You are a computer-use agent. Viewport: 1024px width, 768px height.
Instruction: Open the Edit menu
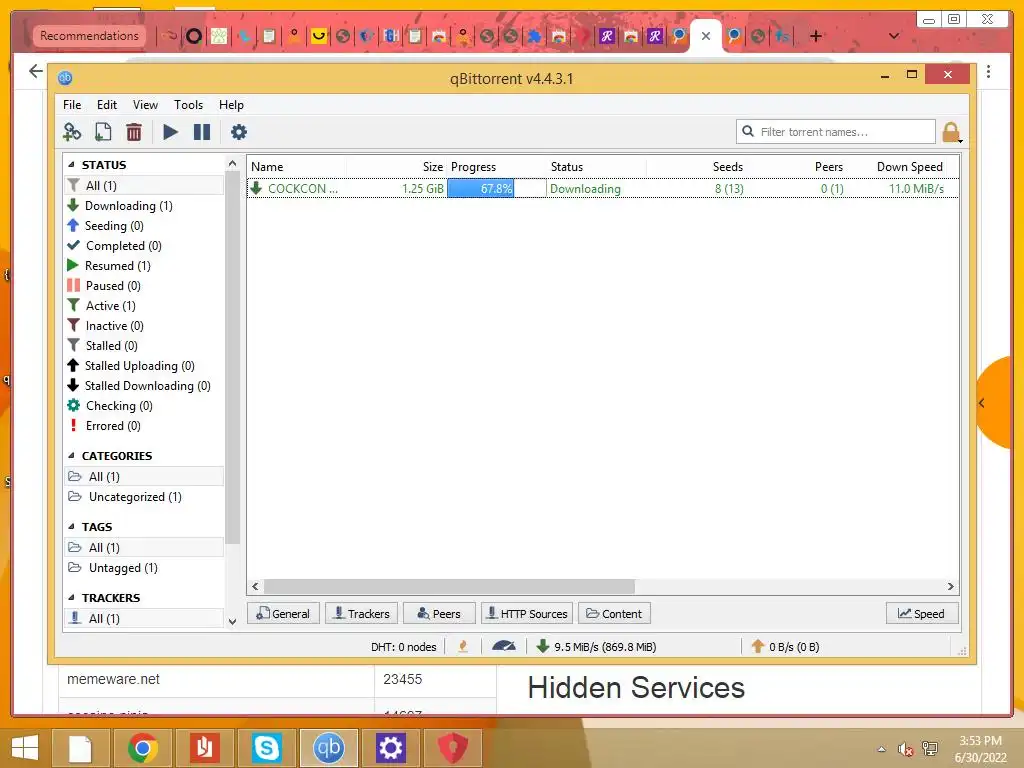coord(106,104)
